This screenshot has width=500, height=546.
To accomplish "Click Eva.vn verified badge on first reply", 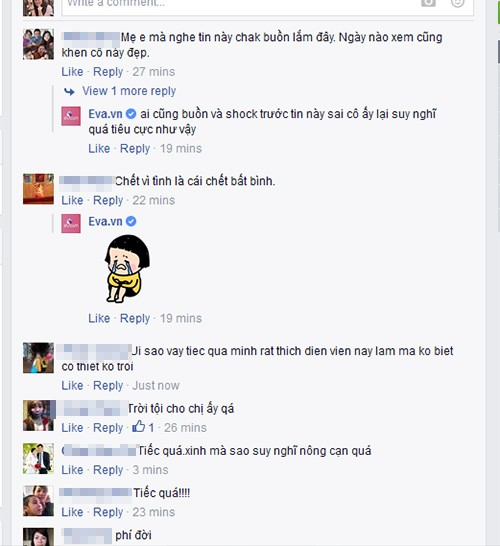I will [131, 114].
